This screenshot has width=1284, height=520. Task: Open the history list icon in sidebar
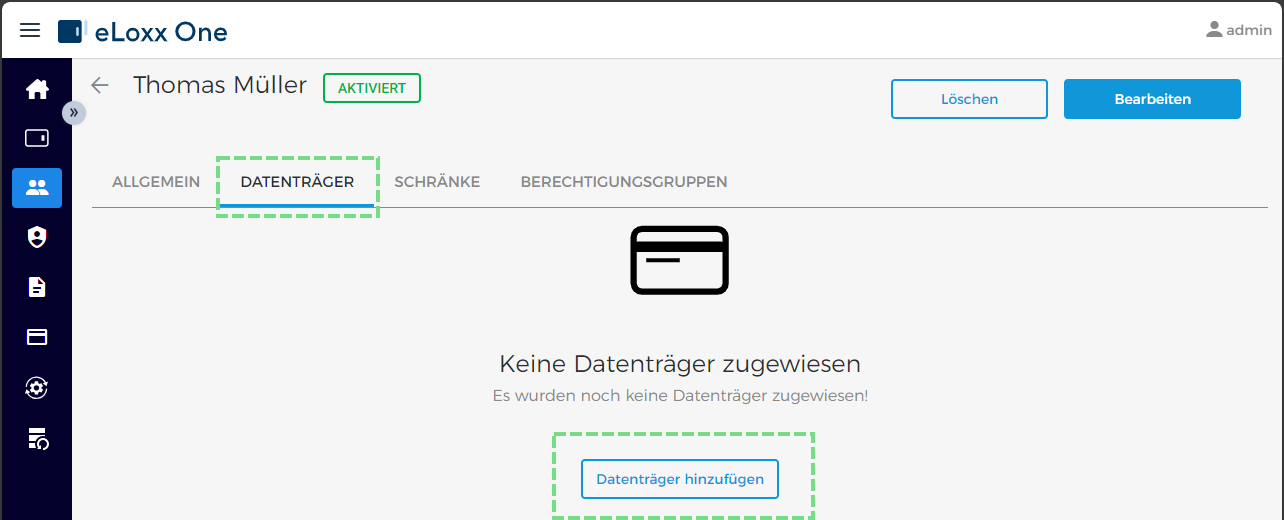tap(37, 438)
